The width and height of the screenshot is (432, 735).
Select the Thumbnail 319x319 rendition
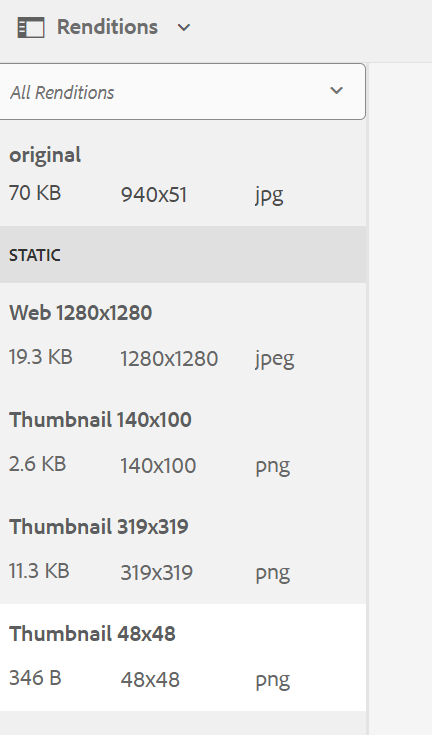click(x=183, y=550)
